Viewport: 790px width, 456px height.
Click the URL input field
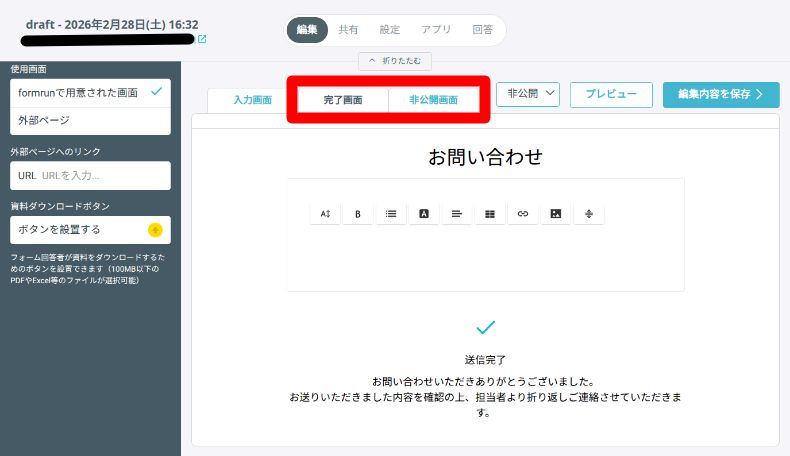(90, 176)
